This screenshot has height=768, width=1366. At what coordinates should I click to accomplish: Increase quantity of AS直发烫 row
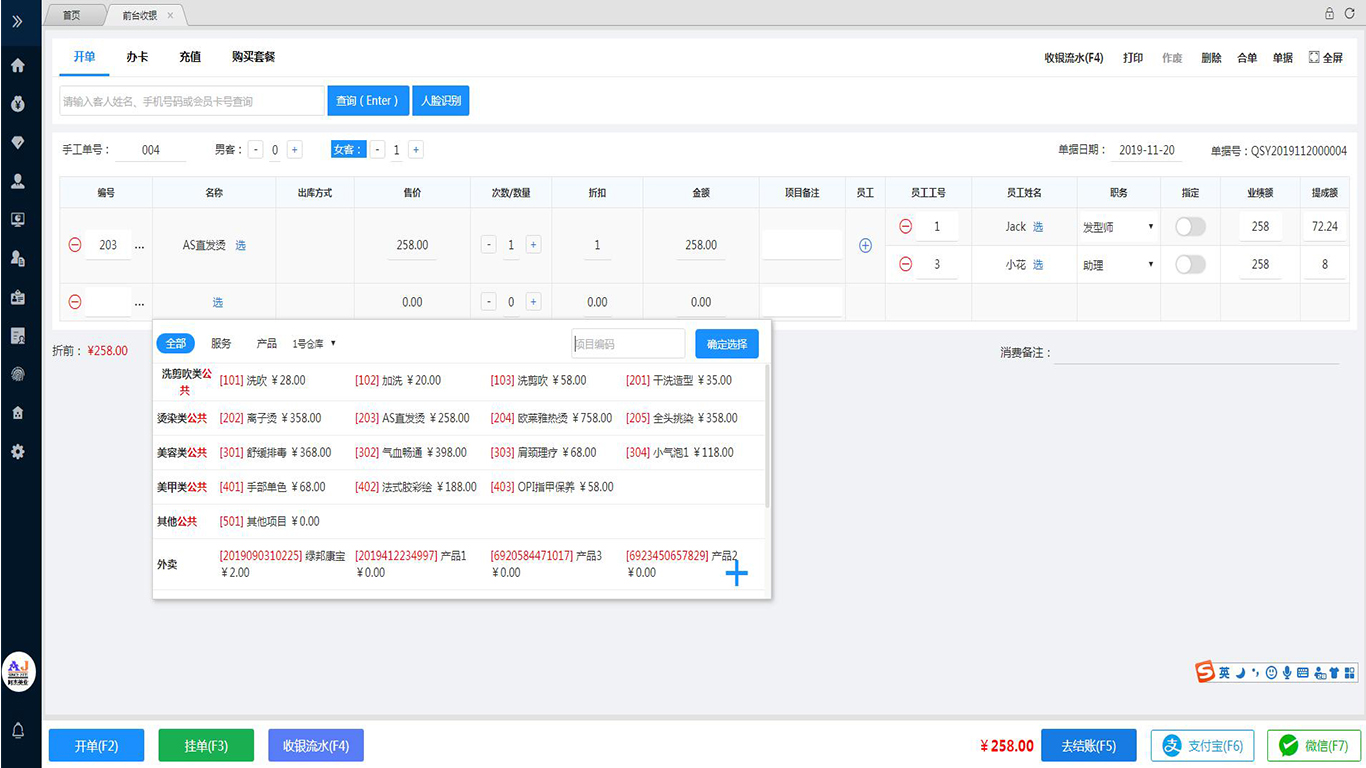pos(533,245)
